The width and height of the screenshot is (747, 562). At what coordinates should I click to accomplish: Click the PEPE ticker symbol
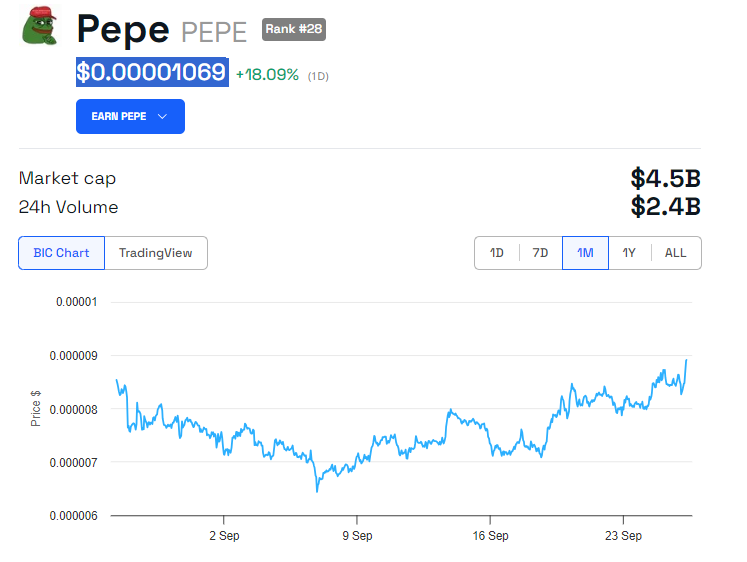pyautogui.click(x=214, y=32)
